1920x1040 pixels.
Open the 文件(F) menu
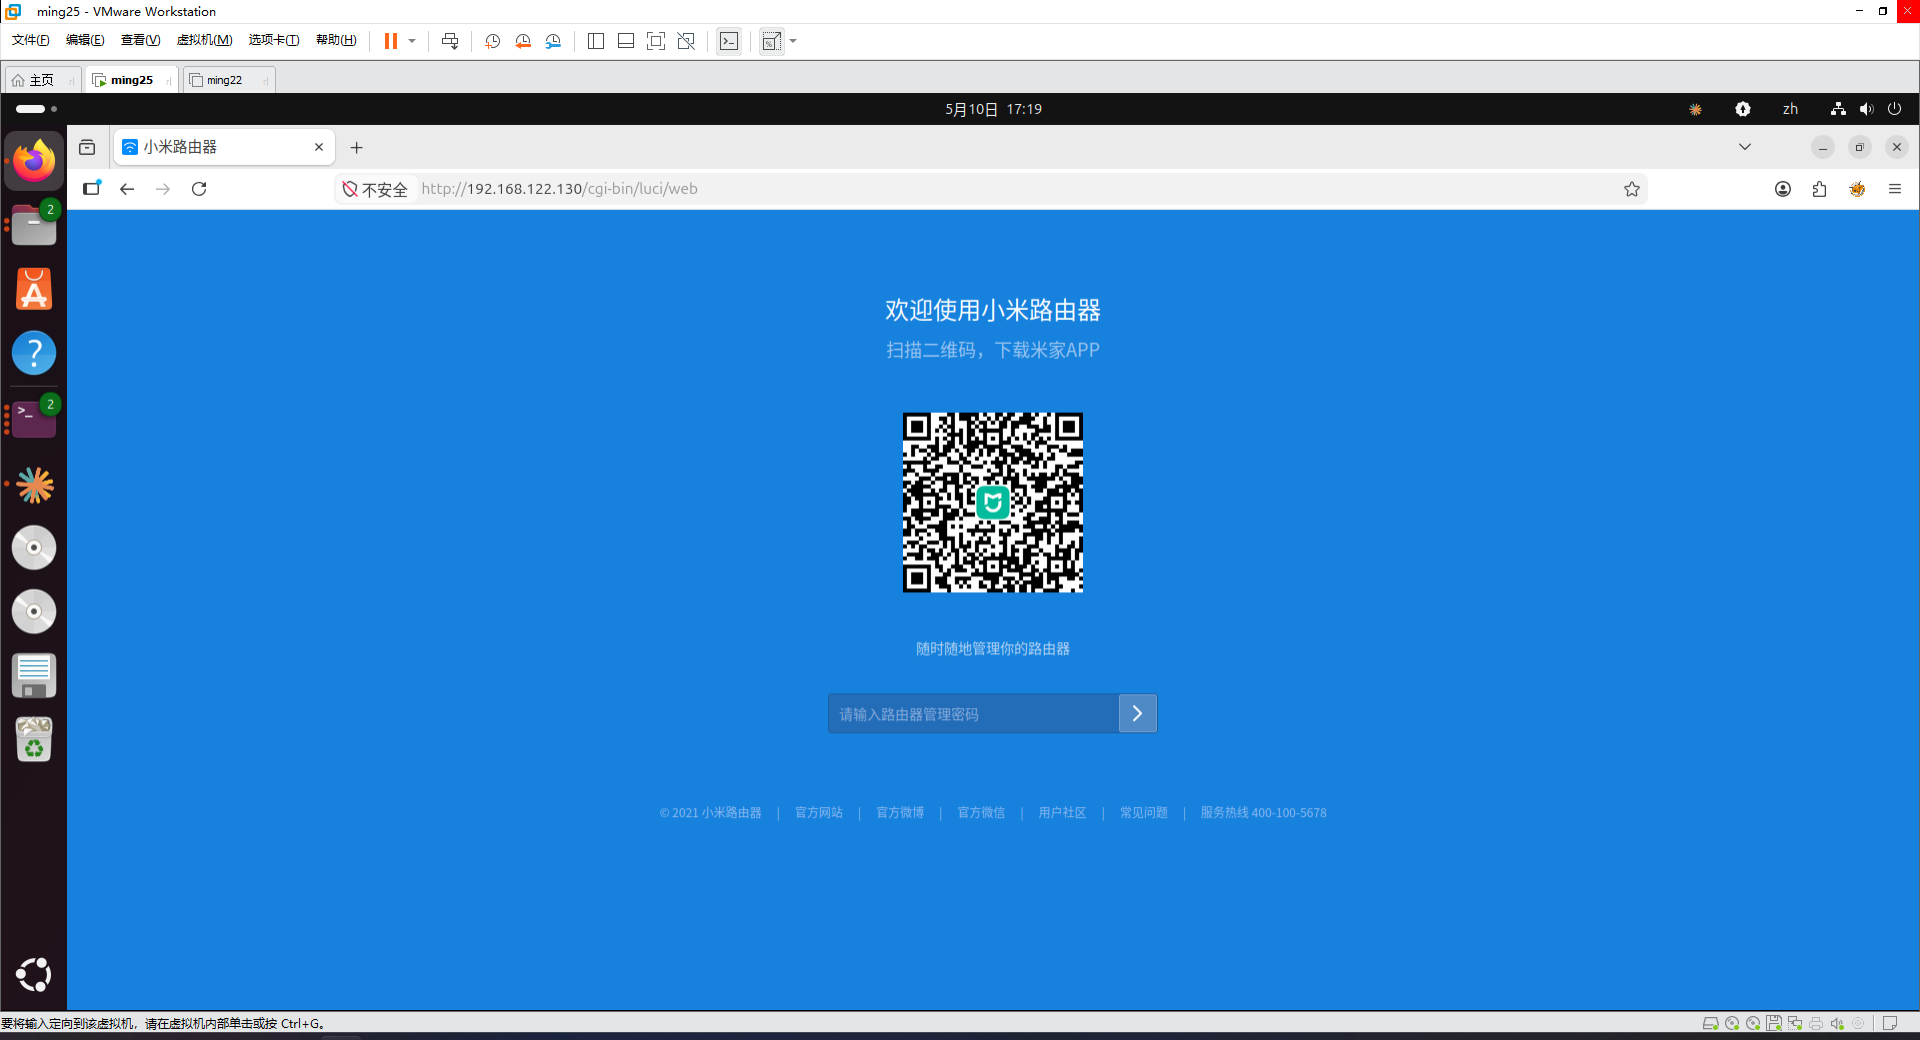[31, 40]
